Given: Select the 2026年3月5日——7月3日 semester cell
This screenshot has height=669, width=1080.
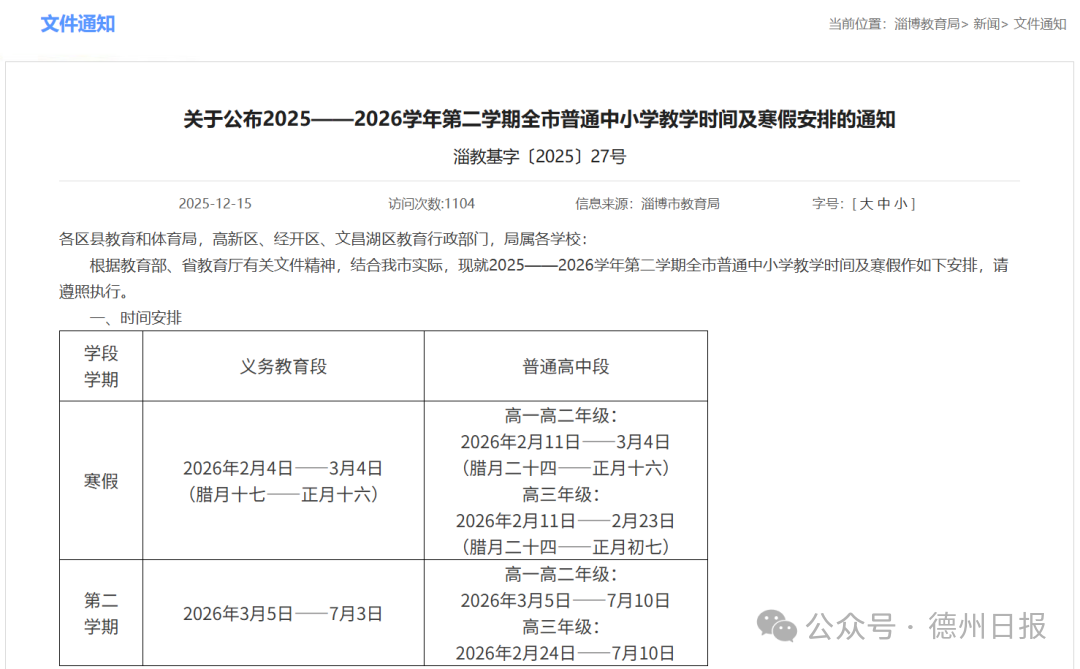Looking at the screenshot, I should [x=283, y=614].
